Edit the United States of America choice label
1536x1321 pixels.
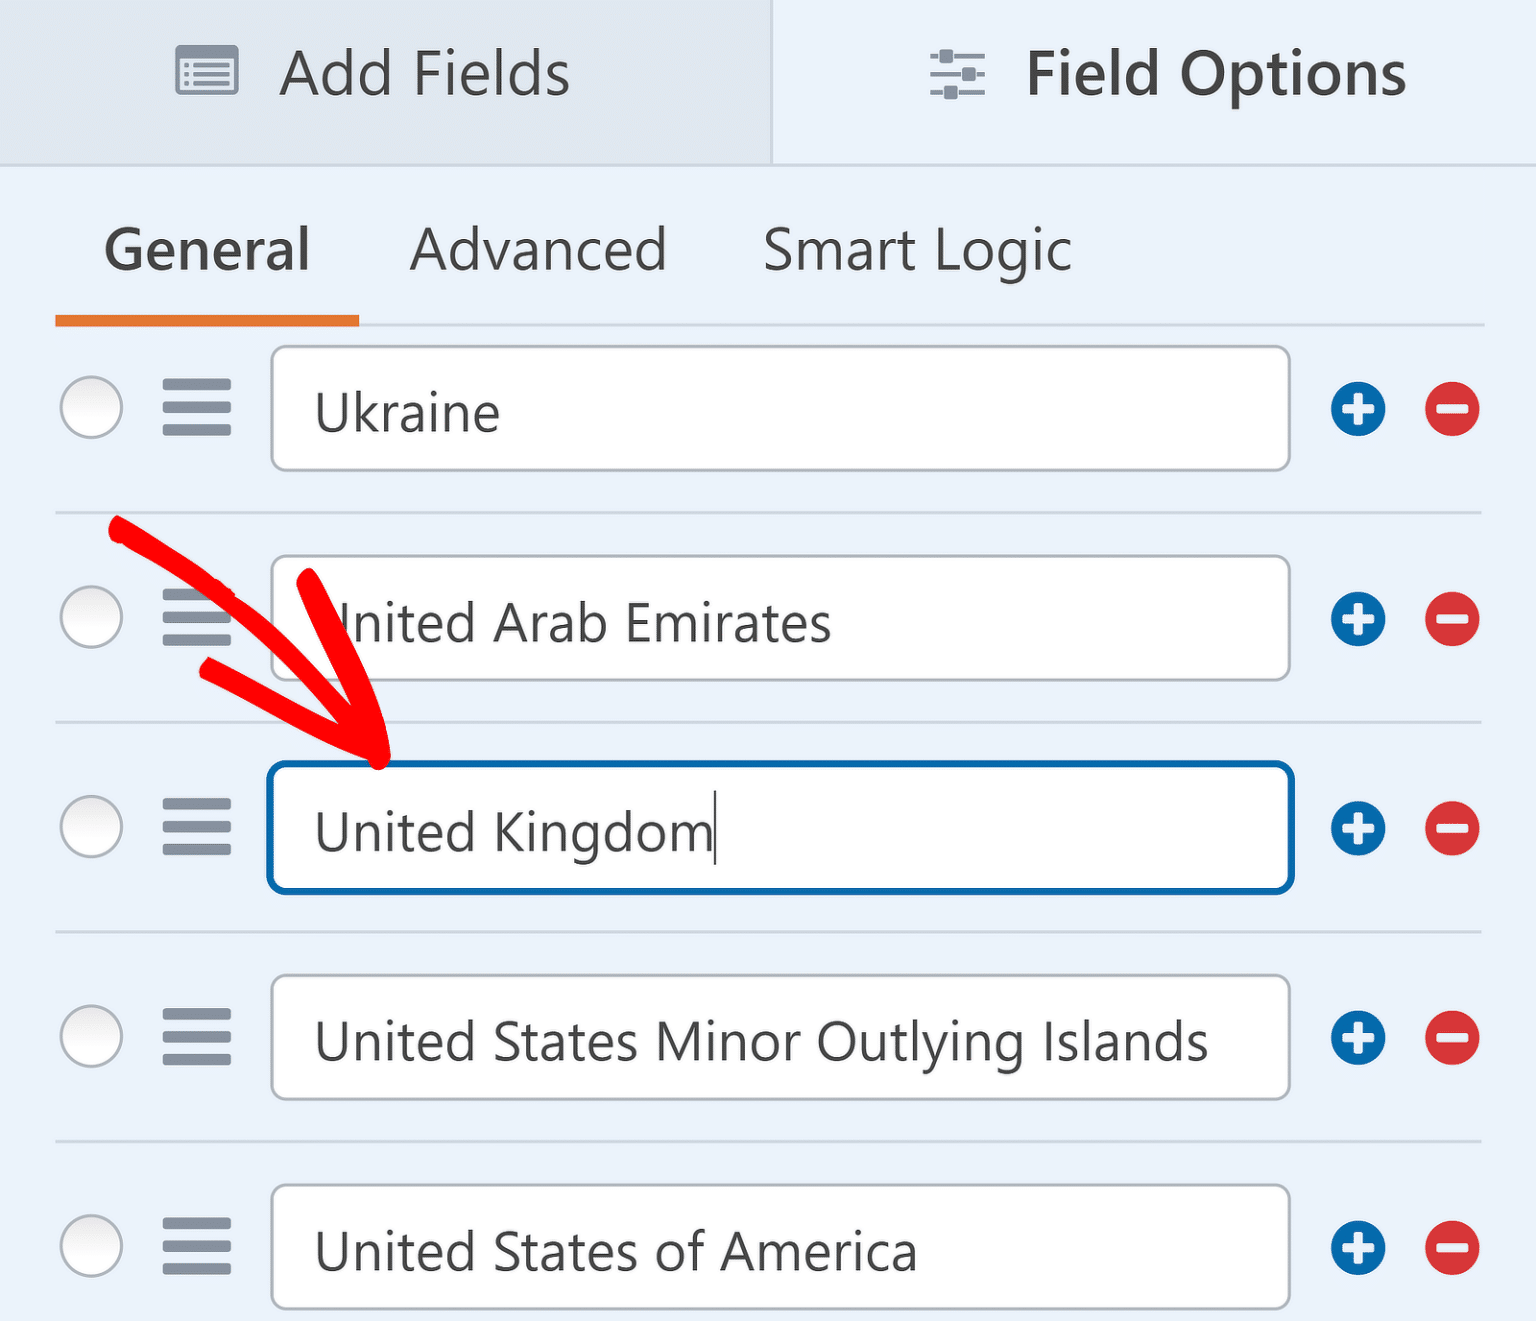[780, 1247]
